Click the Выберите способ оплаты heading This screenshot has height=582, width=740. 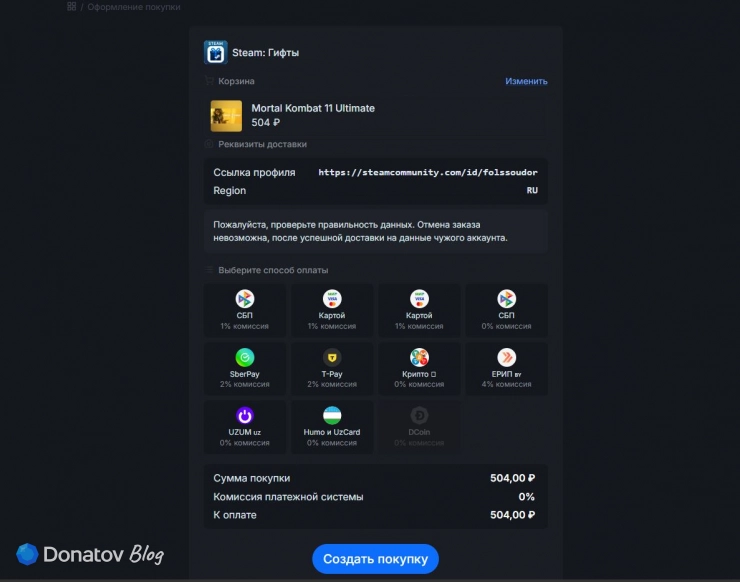[273, 270]
